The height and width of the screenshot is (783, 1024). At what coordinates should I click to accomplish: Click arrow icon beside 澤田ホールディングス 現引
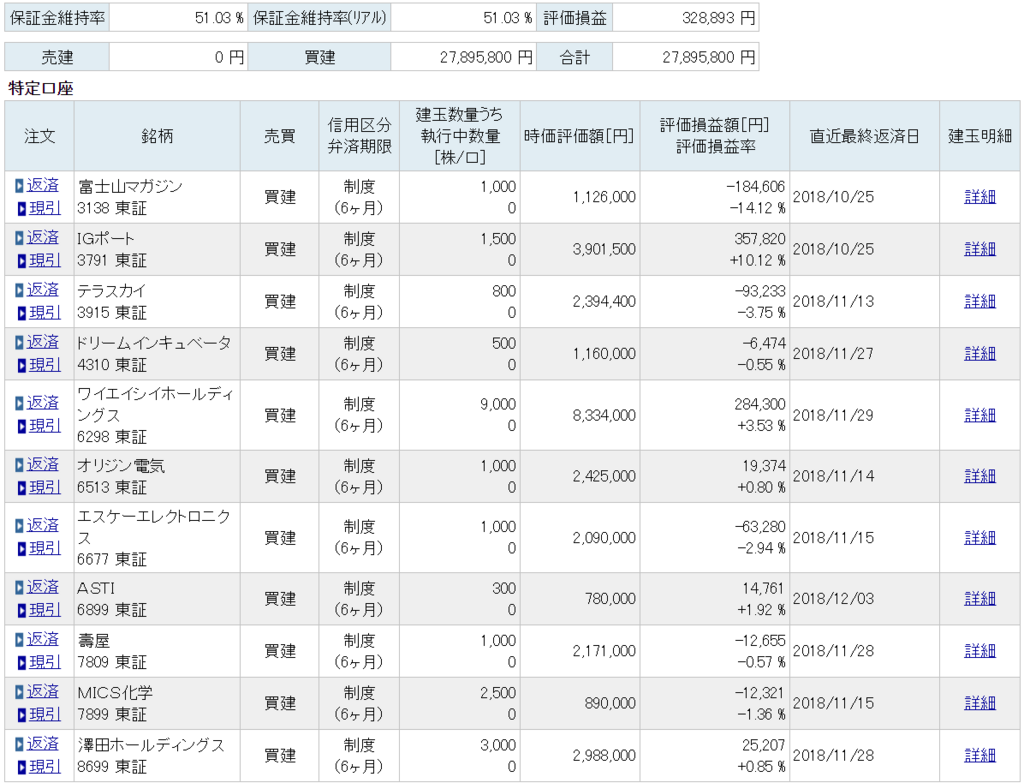22,767
